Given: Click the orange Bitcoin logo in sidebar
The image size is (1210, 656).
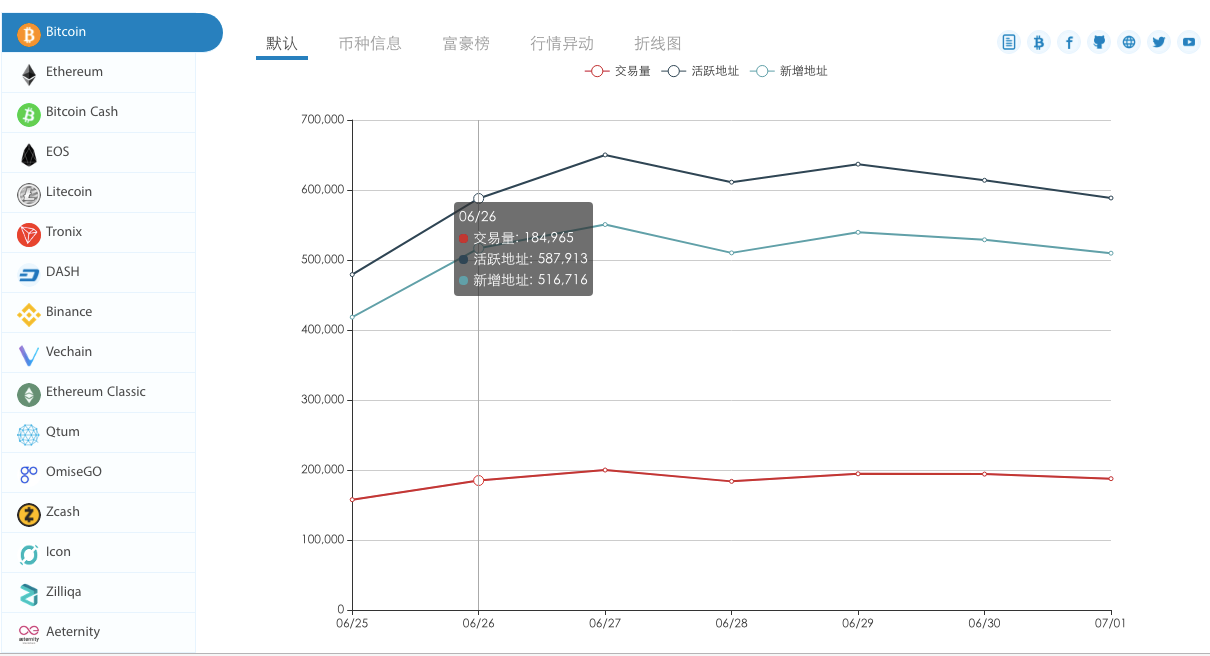Looking at the screenshot, I should tap(29, 35).
